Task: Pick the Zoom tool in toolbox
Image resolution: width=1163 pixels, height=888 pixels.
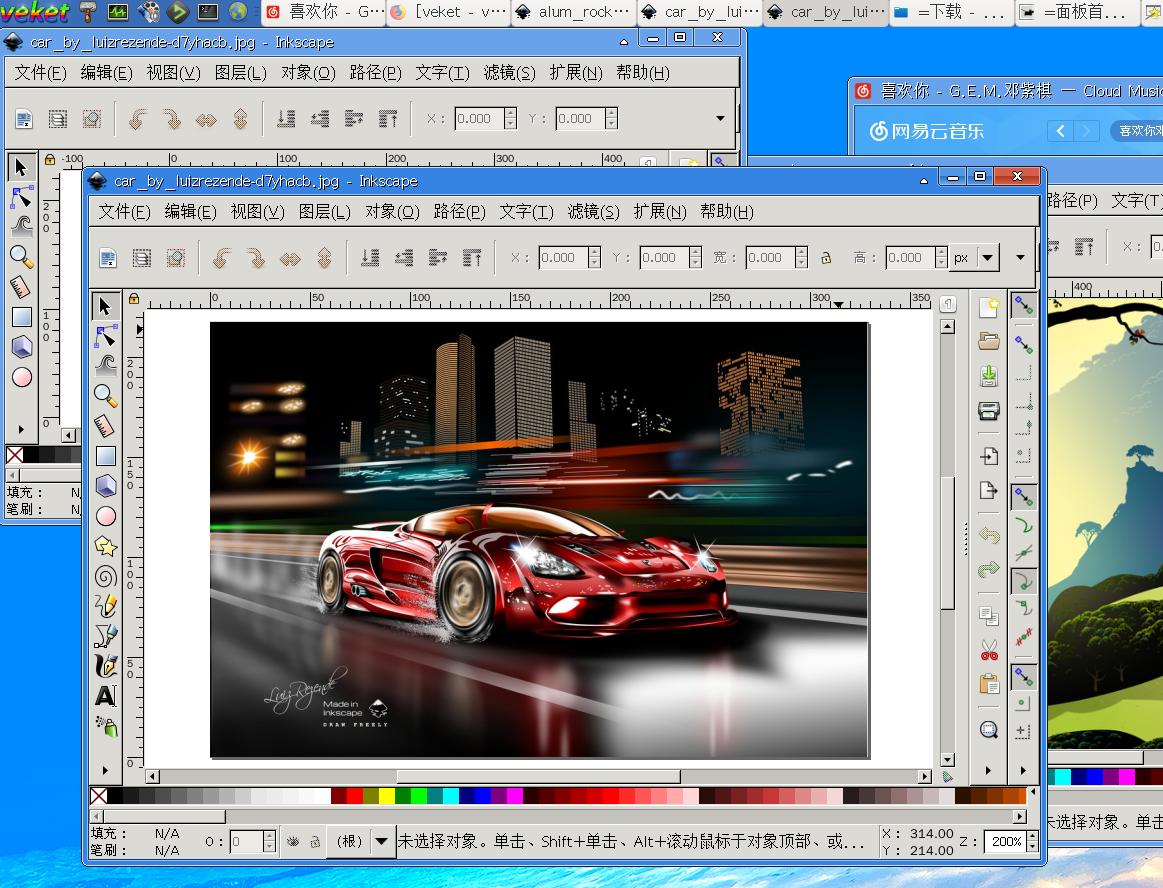Action: click(105, 396)
